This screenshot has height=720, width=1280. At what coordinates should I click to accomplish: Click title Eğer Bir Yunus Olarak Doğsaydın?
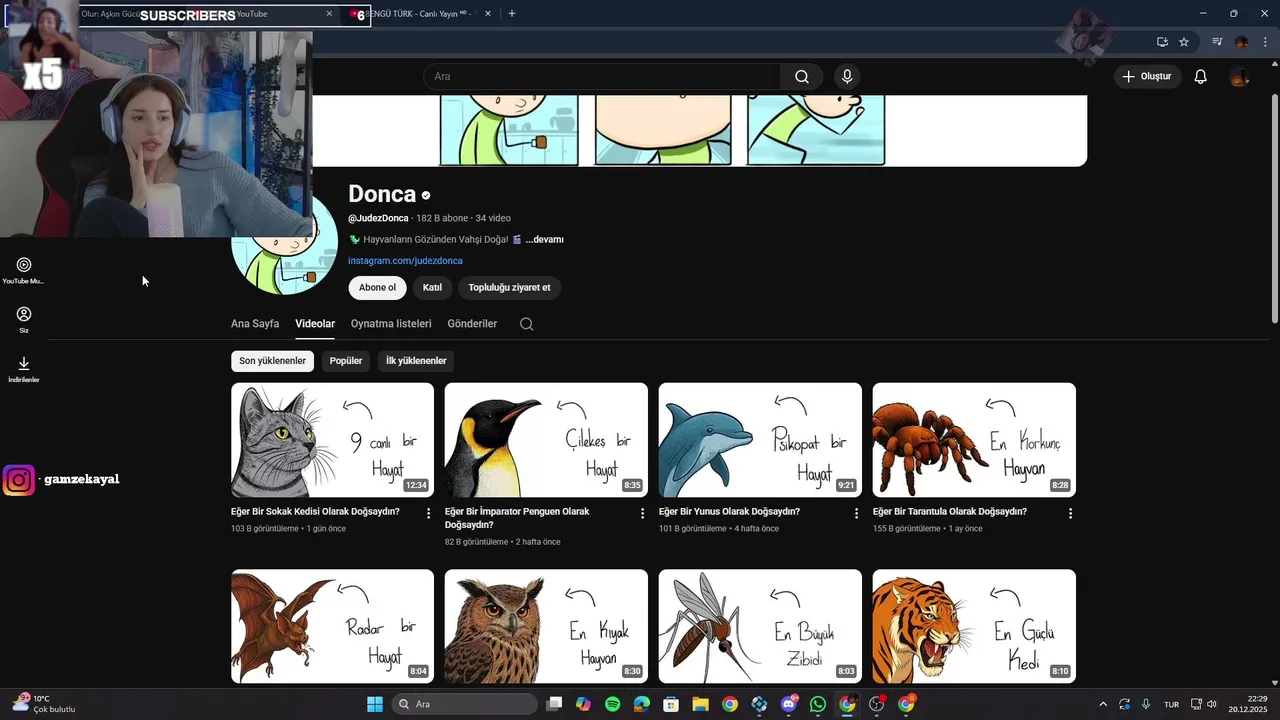tap(729, 512)
